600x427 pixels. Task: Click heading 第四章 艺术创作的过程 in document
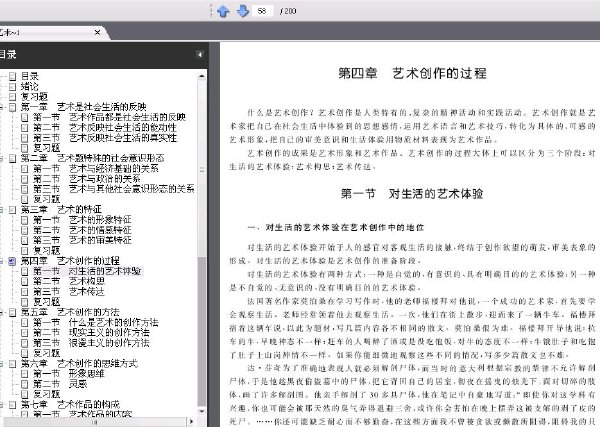click(412, 73)
